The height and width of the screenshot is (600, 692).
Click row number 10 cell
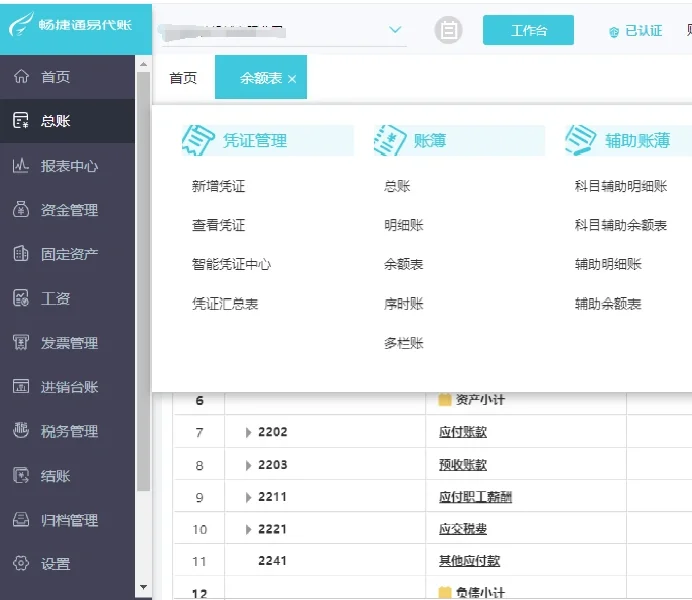coord(199,529)
